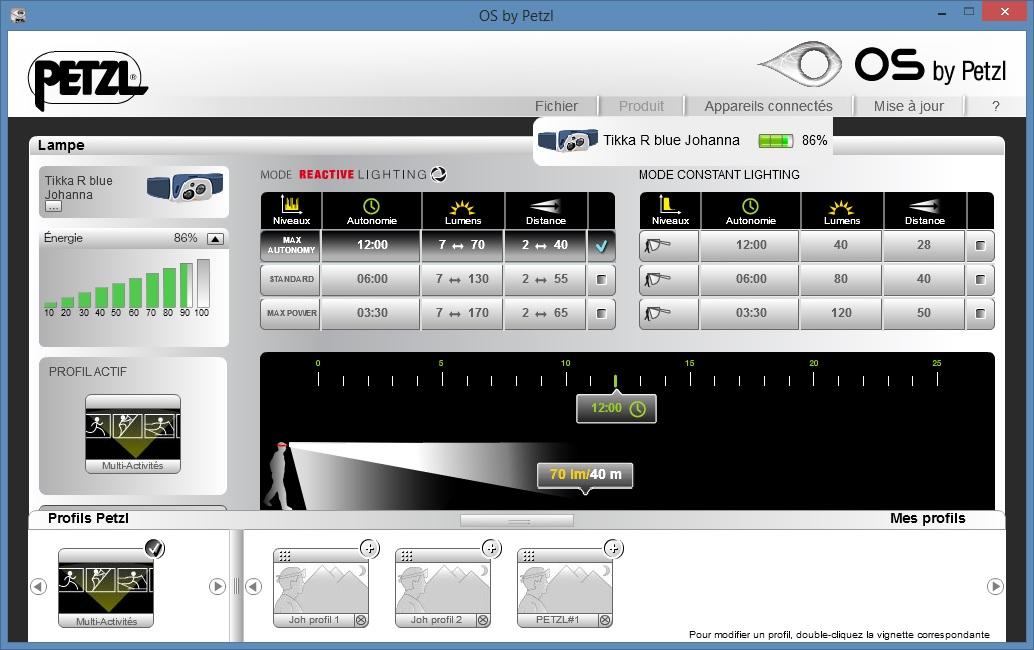Open the Fichier menu

point(556,106)
